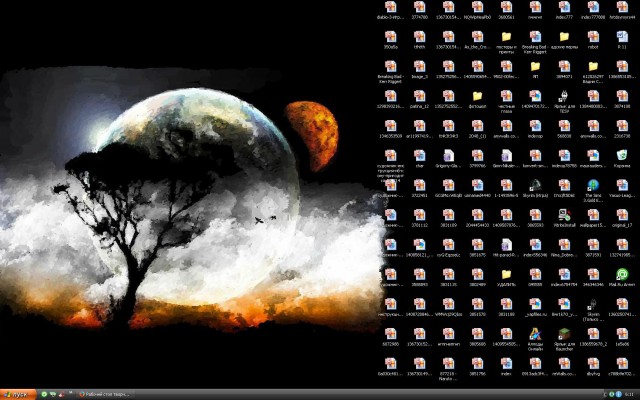Select the 1e5e06 image file
This screenshot has width=640, height=400.
coord(622,334)
